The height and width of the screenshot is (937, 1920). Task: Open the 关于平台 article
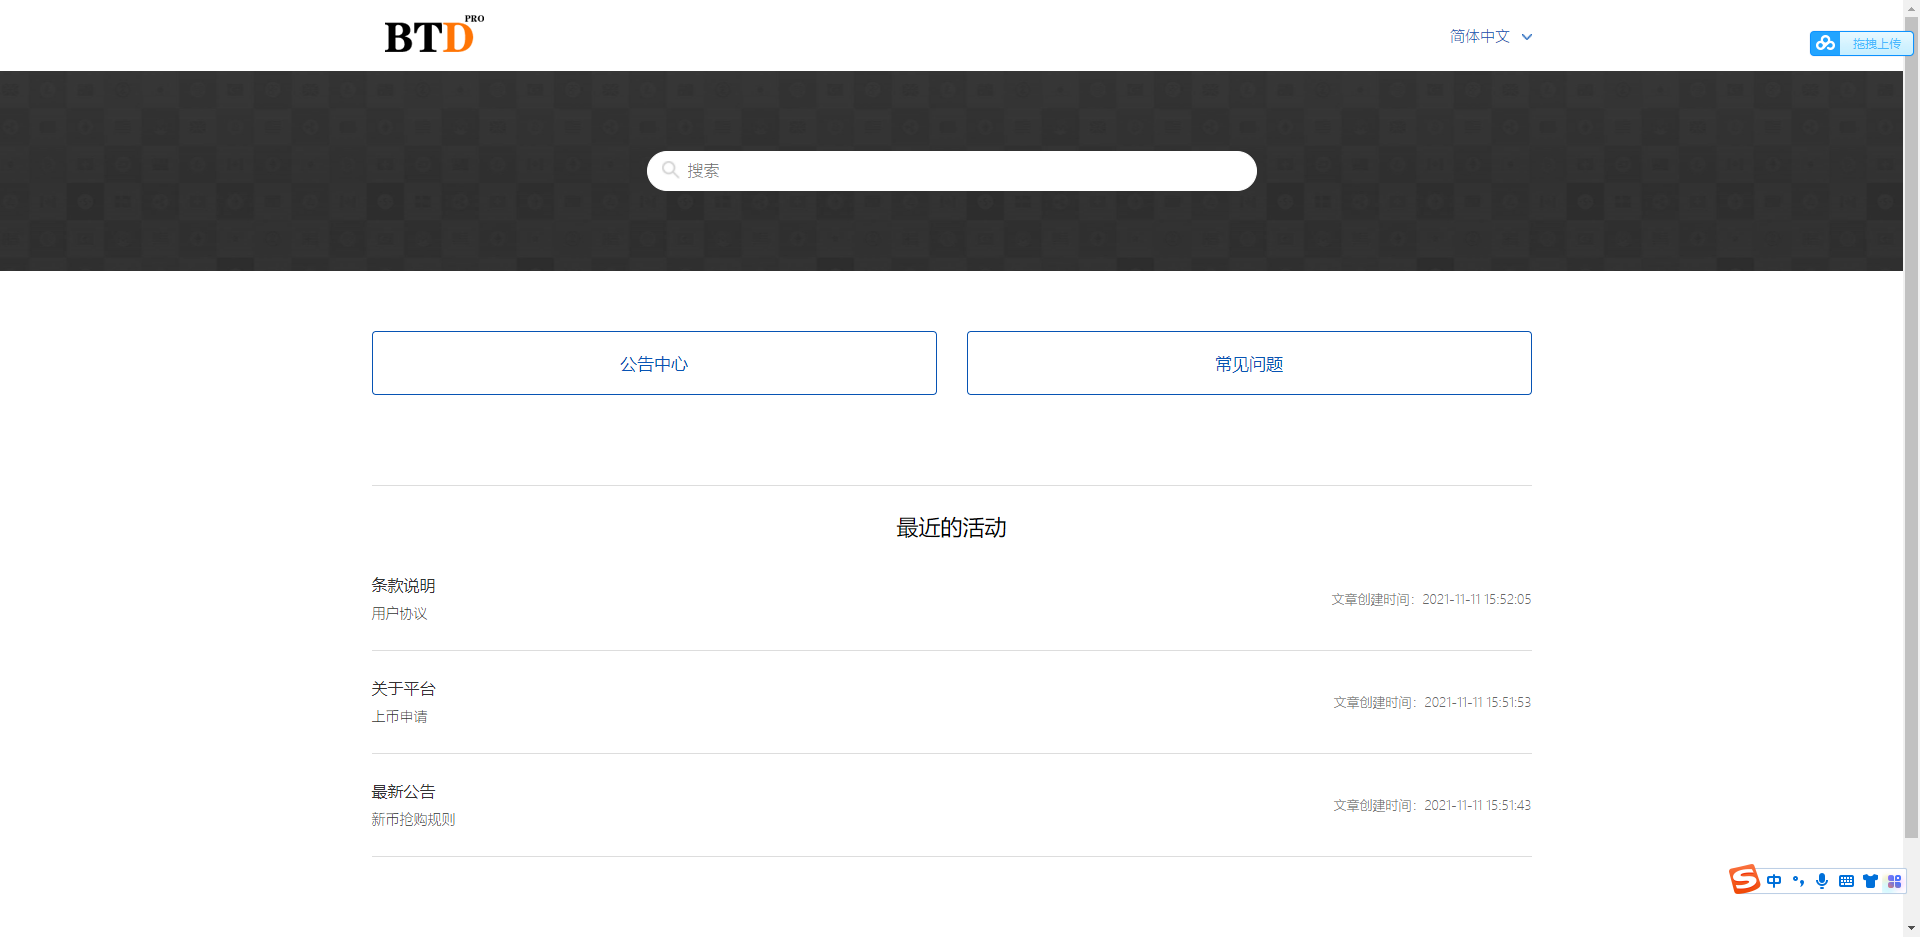click(403, 688)
